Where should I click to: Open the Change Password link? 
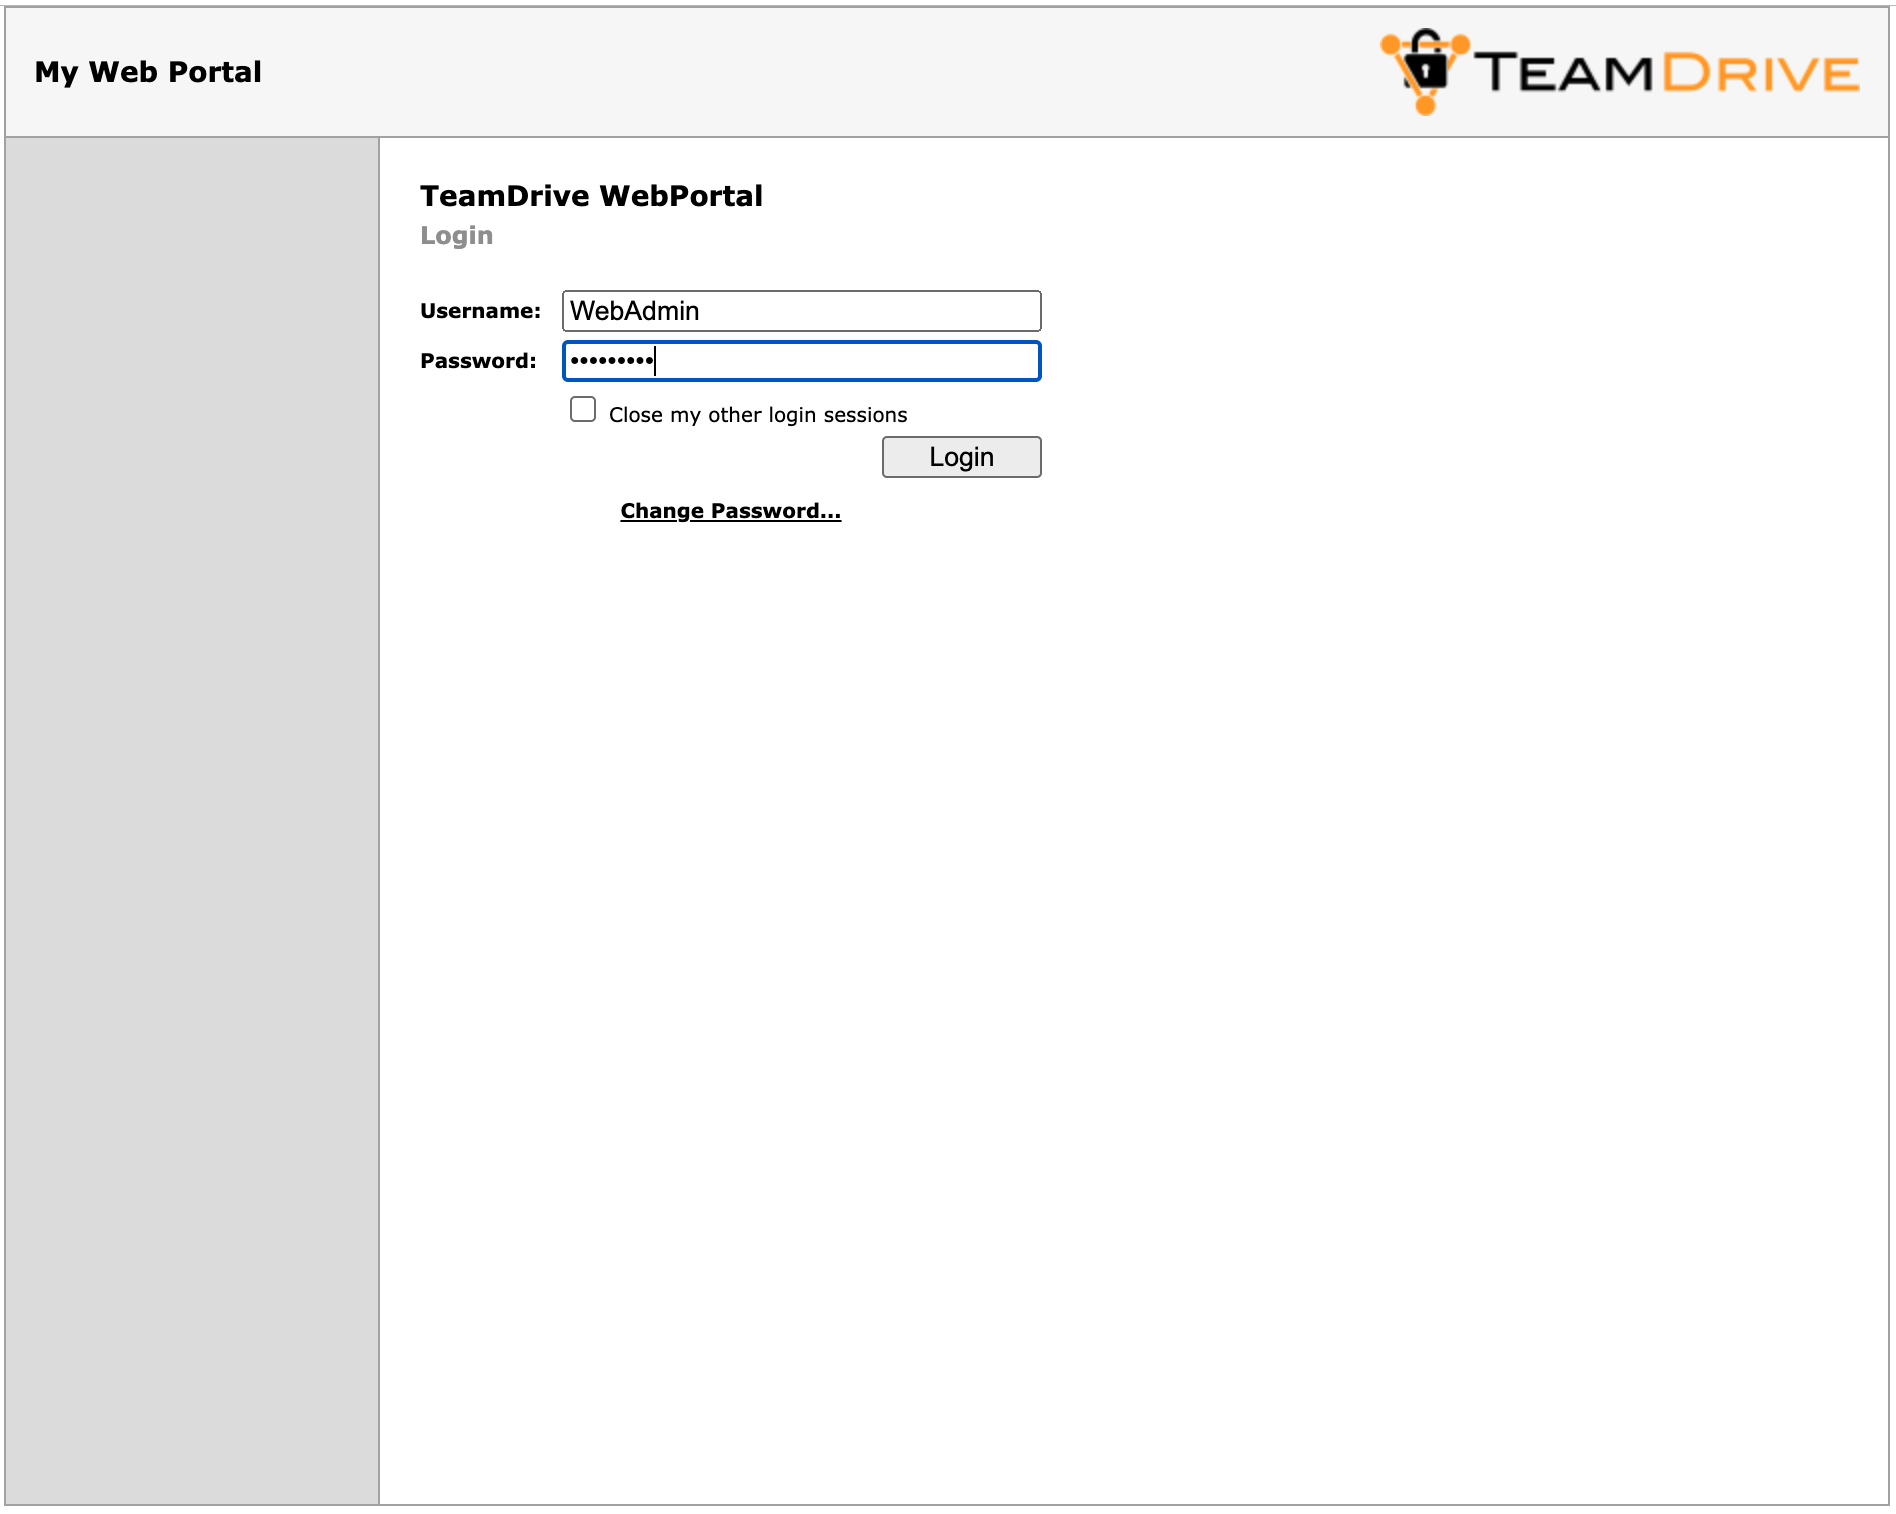pyautogui.click(x=730, y=511)
